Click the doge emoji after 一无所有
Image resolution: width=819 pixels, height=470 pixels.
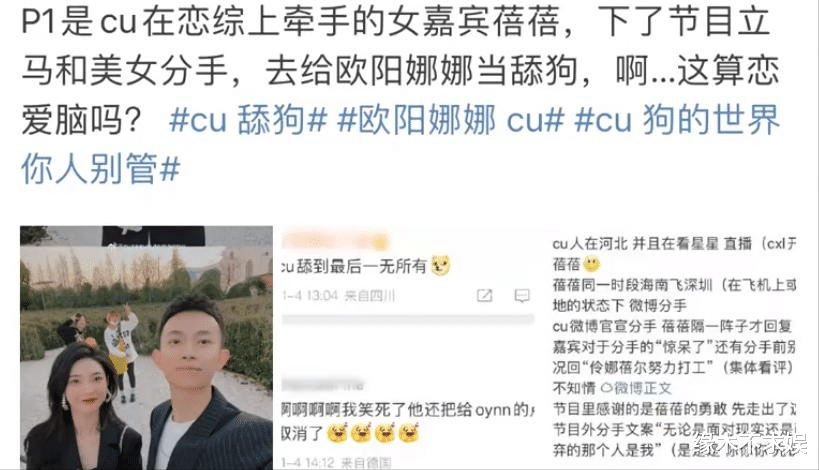440,266
